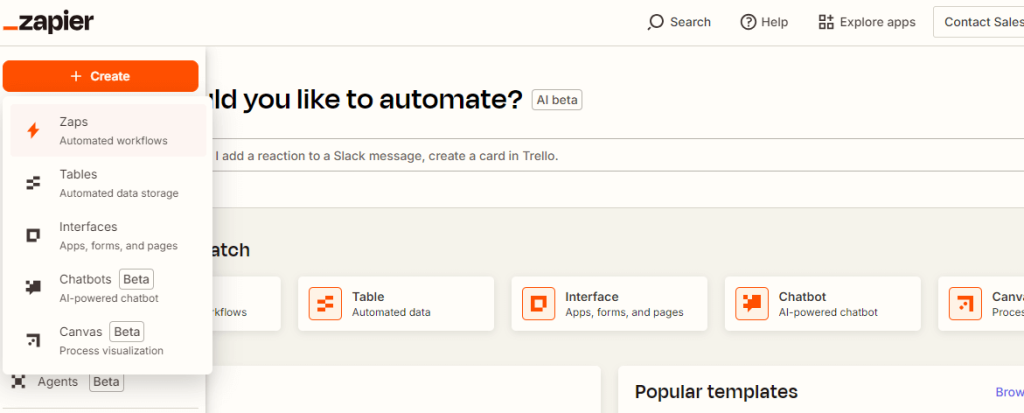Click the 'Automated workflows' subtitle text
Screen dimensions: 1024x413
coord(114,140)
